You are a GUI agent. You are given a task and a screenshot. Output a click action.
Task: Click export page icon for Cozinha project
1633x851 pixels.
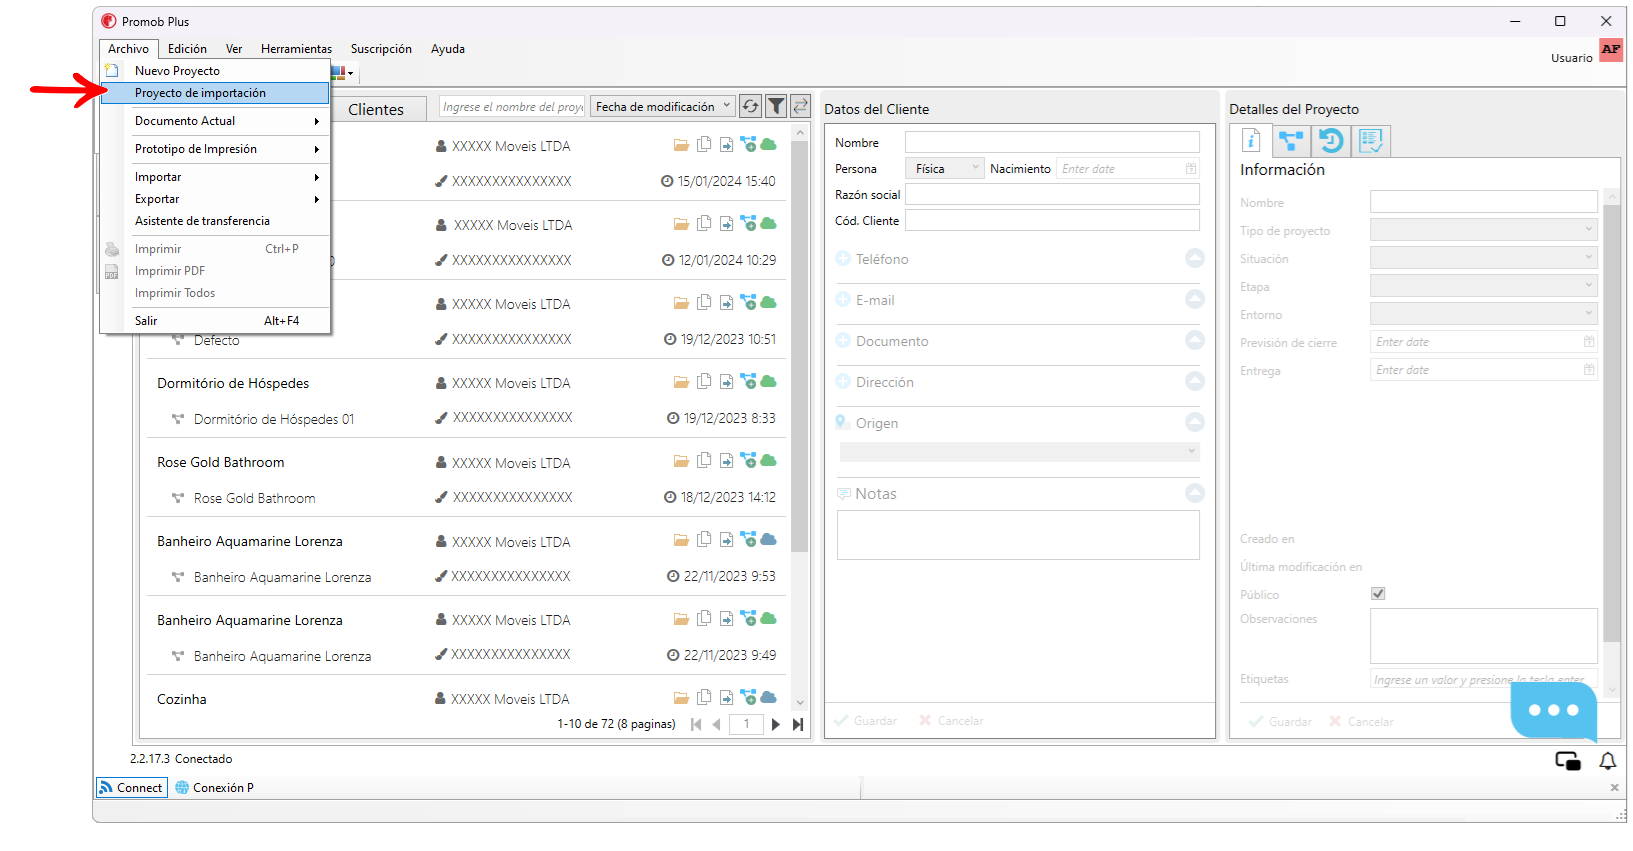point(726,697)
